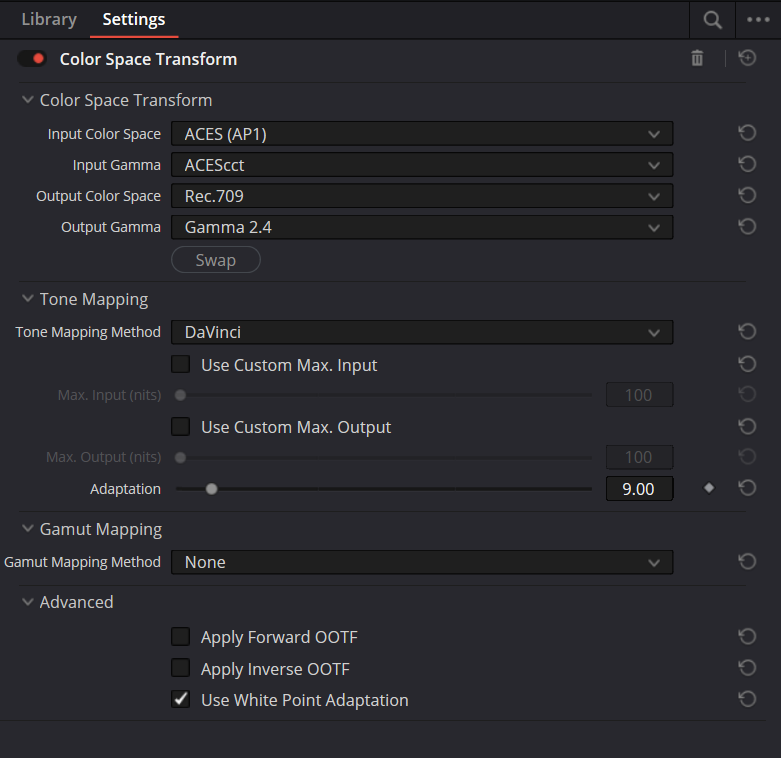Reset the Output Gamma setting
The height and width of the screenshot is (758, 781).
pyautogui.click(x=747, y=227)
